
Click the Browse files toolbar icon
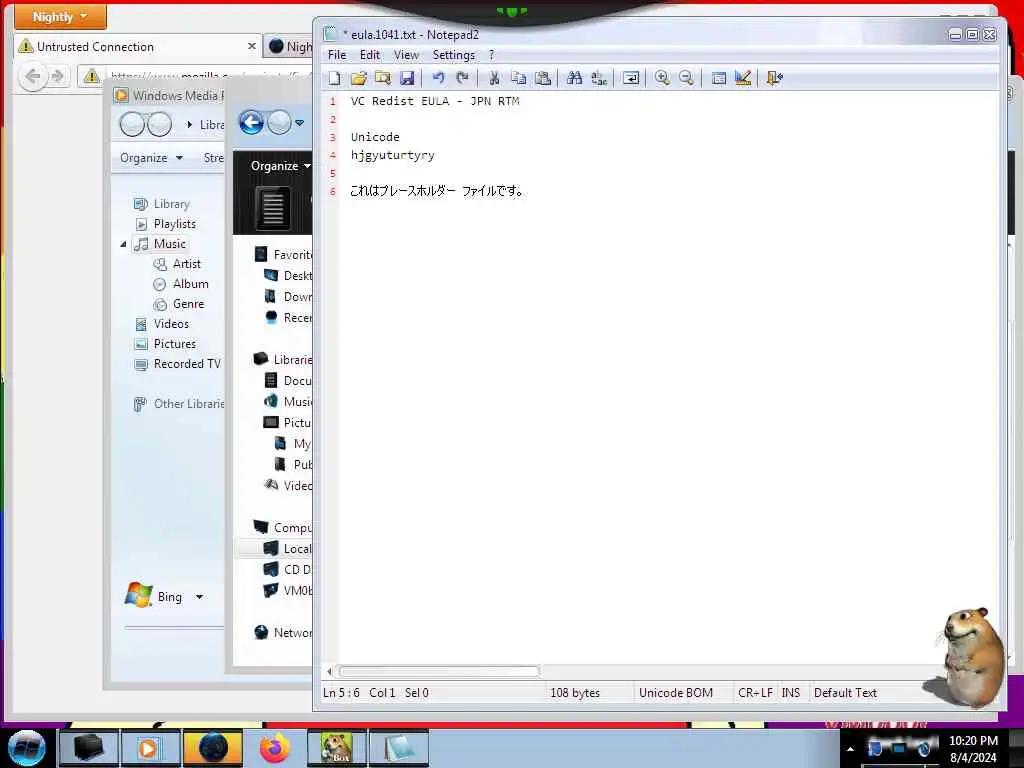pos(383,78)
